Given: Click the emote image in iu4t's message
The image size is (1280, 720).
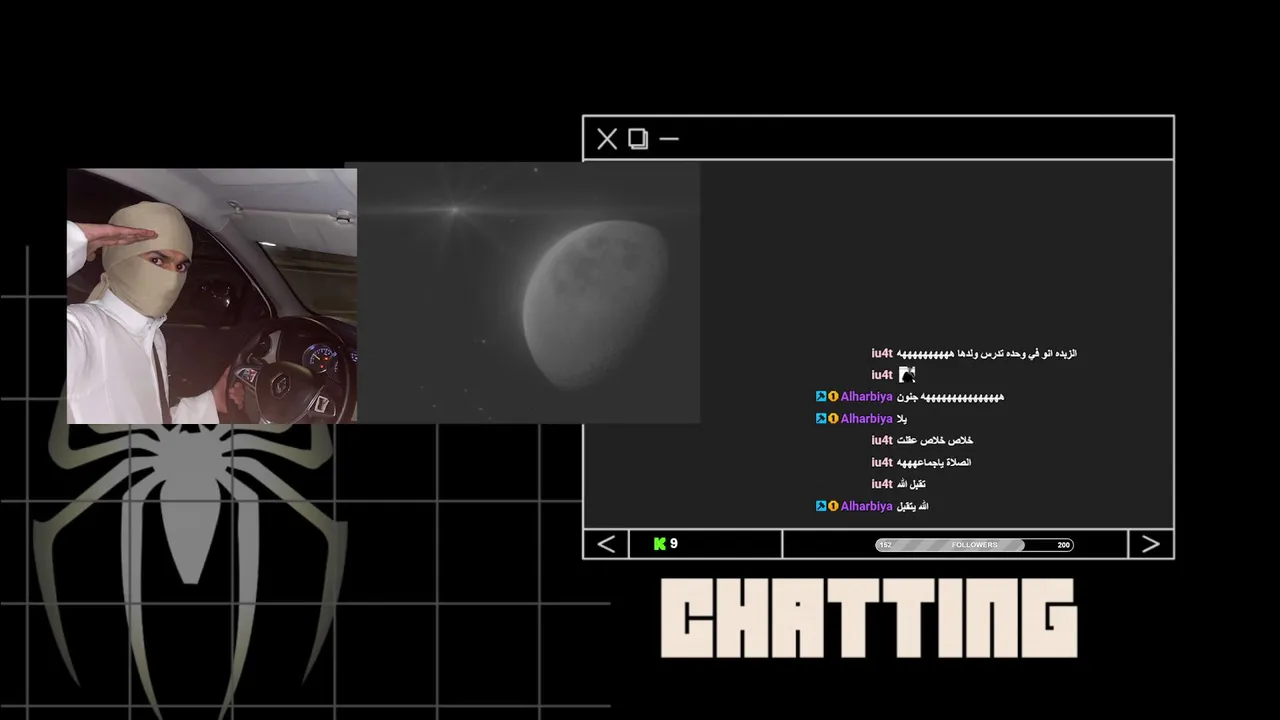Looking at the screenshot, I should [907, 375].
